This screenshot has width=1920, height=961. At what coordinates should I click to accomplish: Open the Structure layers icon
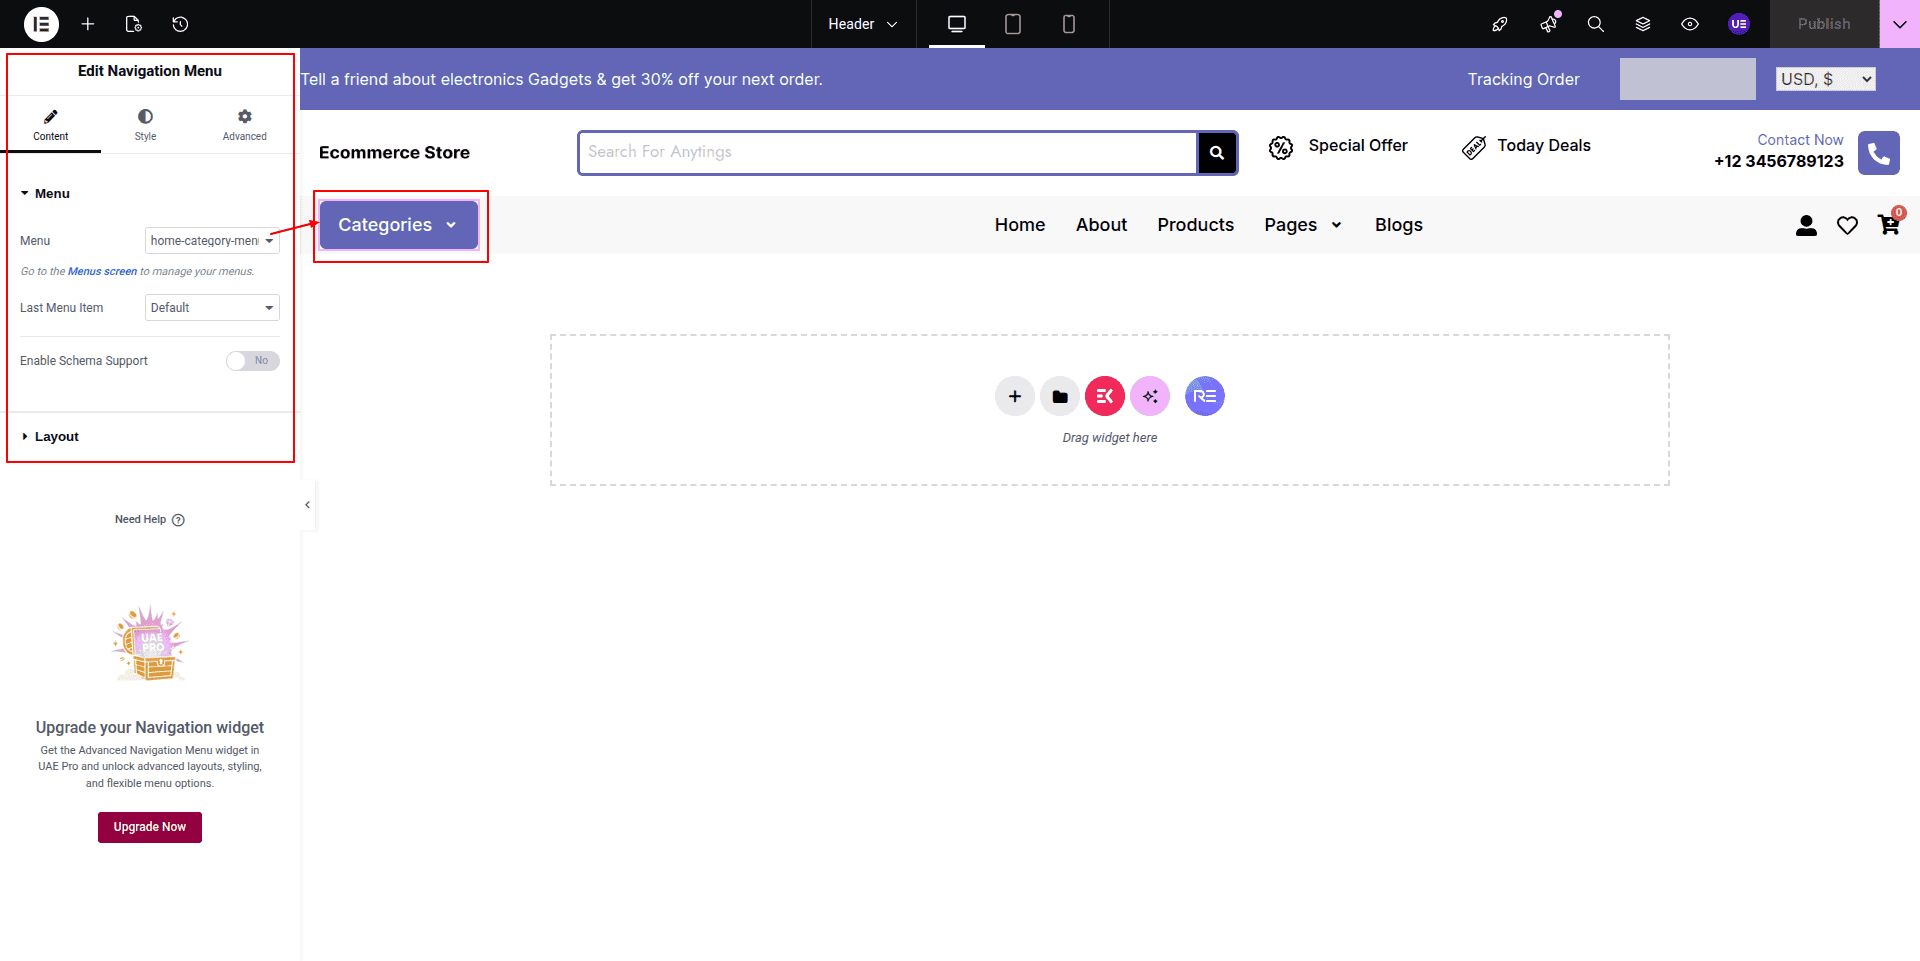(x=1642, y=24)
